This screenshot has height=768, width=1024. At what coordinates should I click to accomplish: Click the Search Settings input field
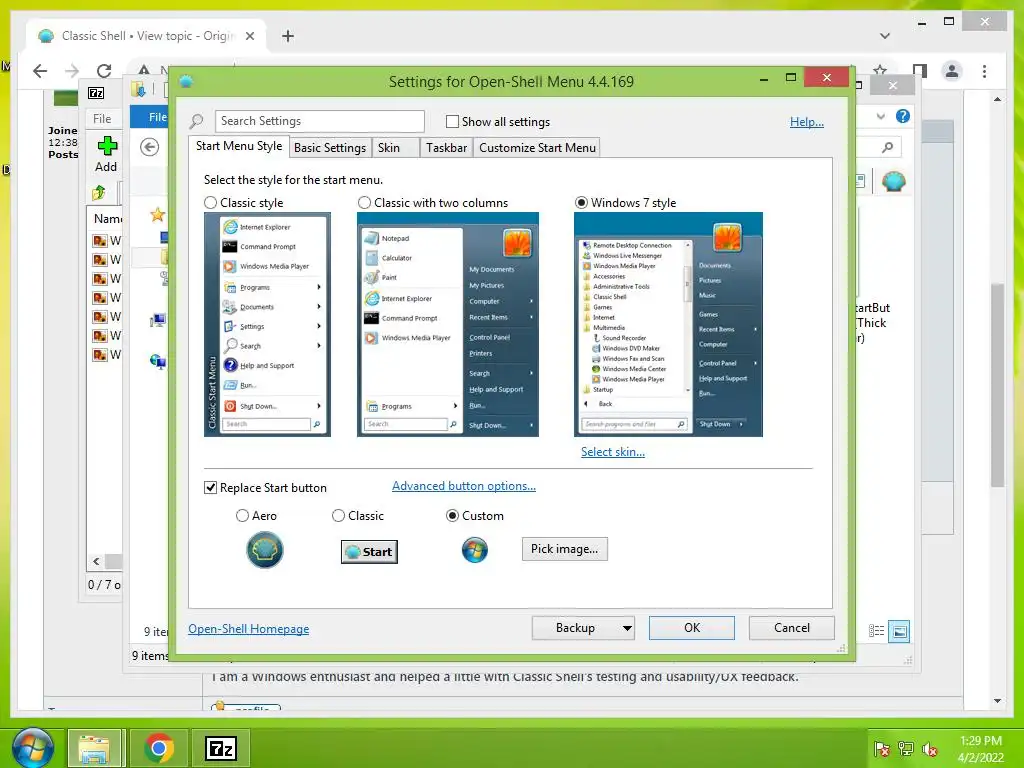319,121
